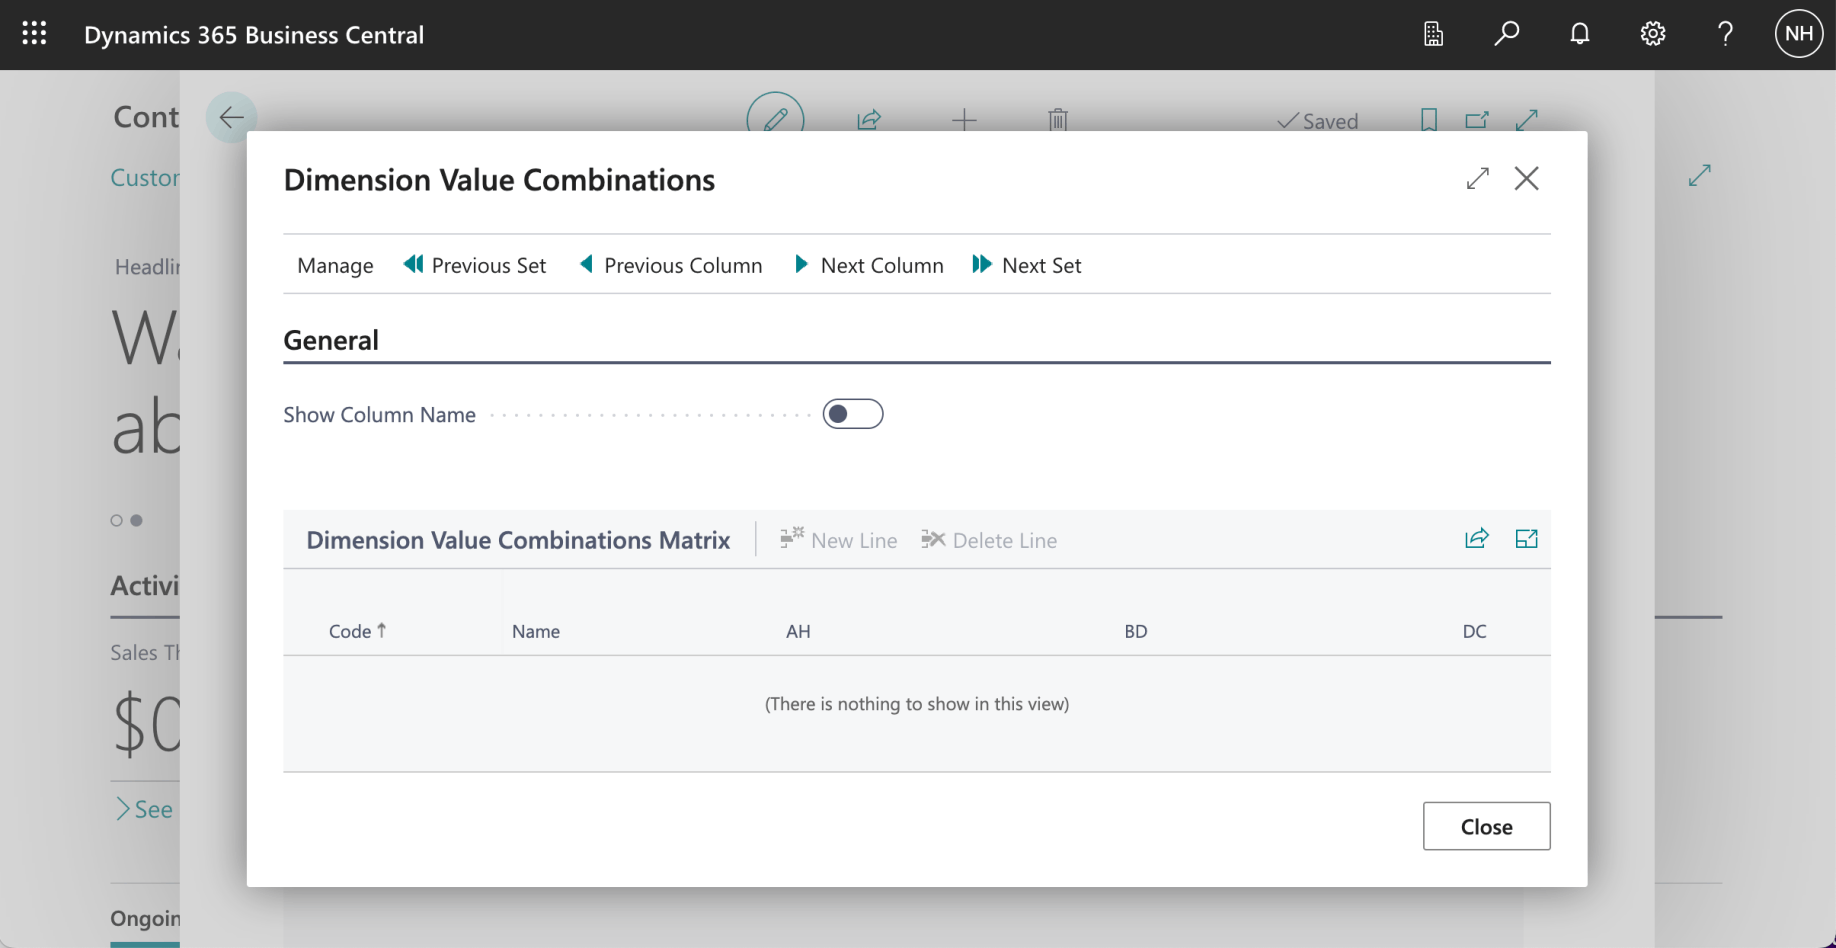Move to Next Column
Screen dimensions: 1836x948
869,265
